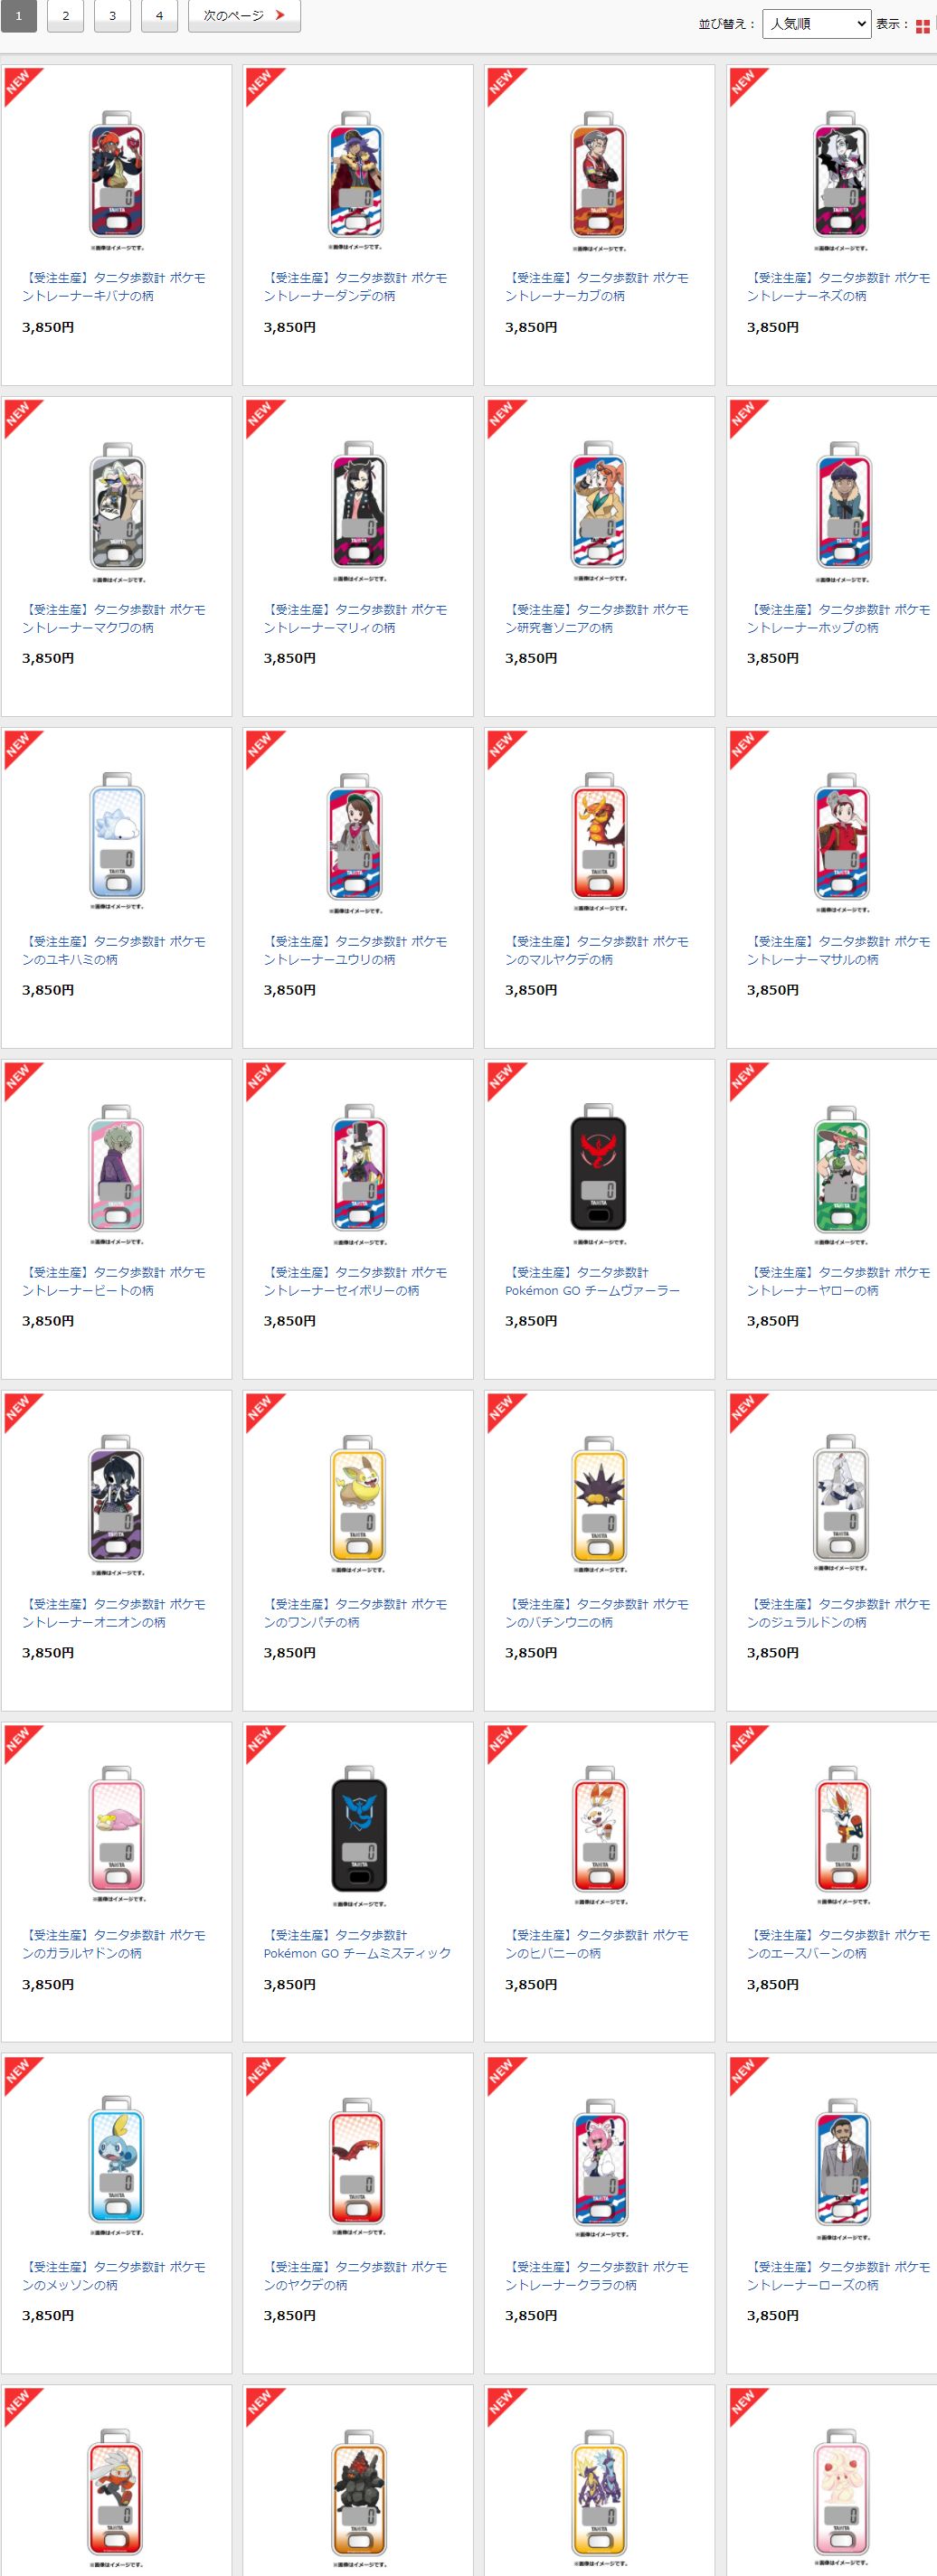This screenshot has width=937, height=2576.
Task: Click the 次のページ next page button
Action: (x=244, y=16)
